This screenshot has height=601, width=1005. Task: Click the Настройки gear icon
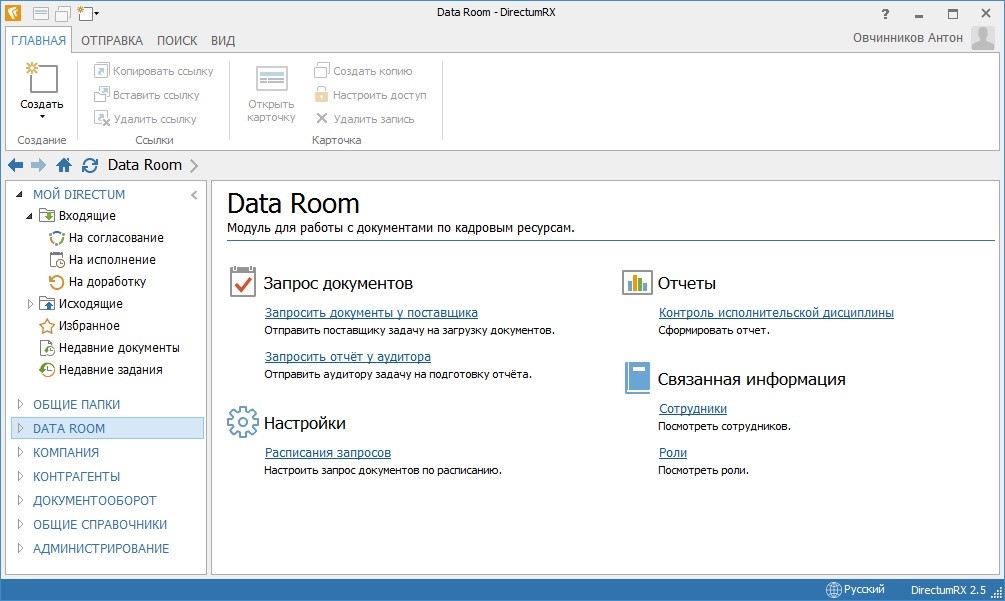(x=243, y=422)
